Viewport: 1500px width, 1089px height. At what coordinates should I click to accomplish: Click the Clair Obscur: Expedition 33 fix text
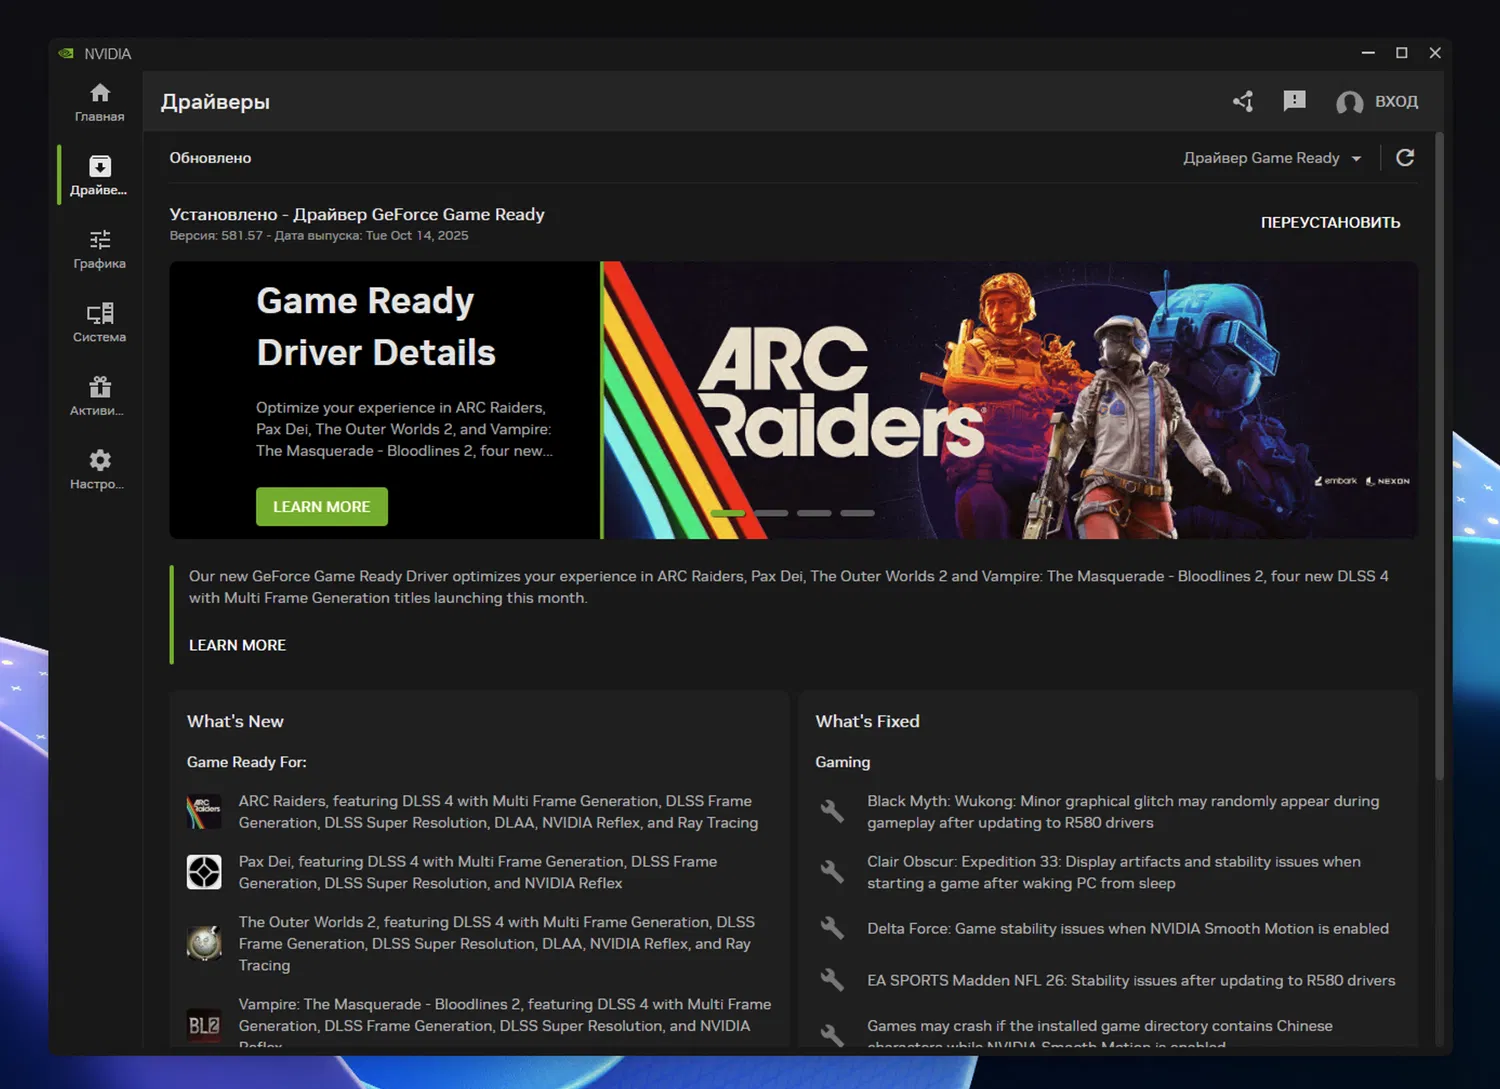[x=1114, y=872]
